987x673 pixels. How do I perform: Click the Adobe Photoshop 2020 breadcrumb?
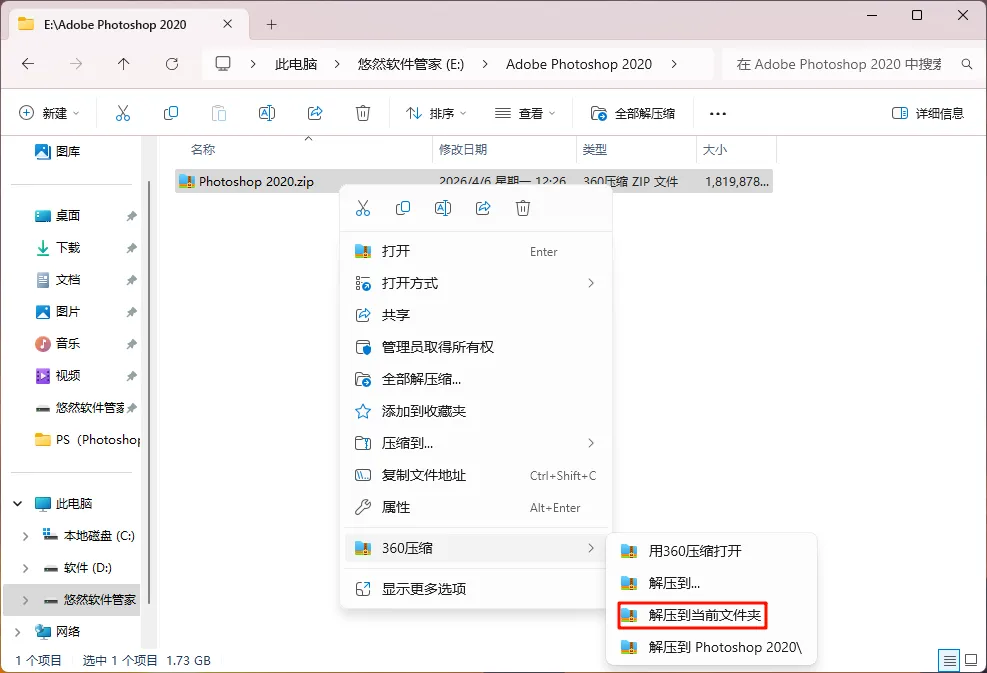coord(578,64)
